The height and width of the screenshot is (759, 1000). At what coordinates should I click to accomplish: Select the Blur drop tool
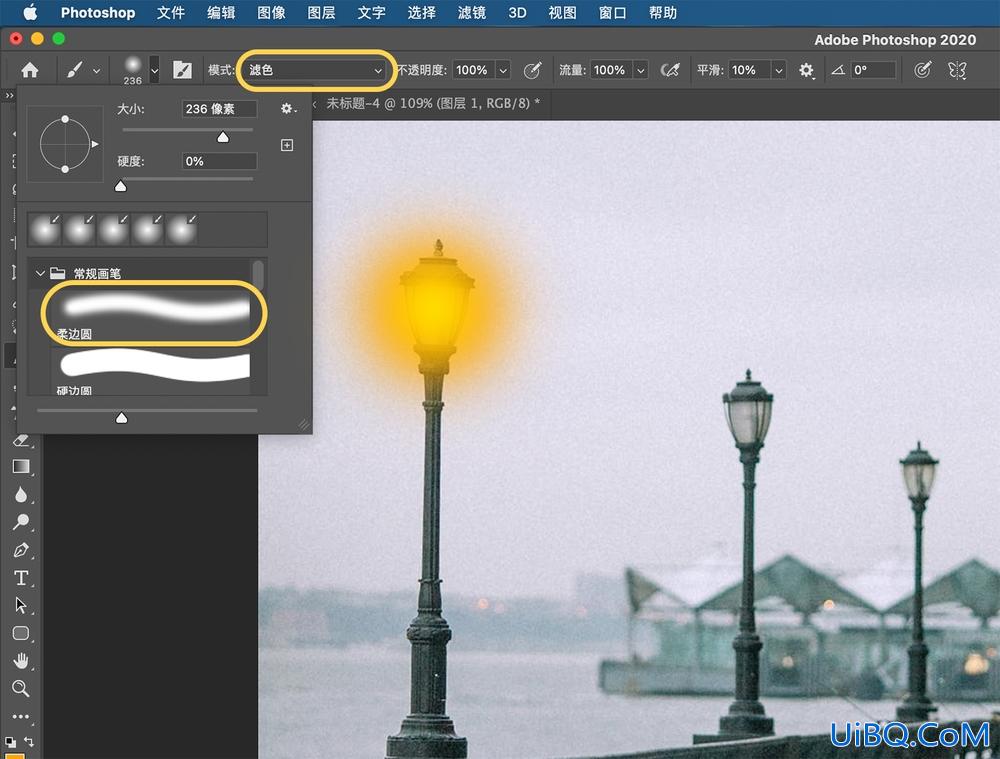point(21,495)
